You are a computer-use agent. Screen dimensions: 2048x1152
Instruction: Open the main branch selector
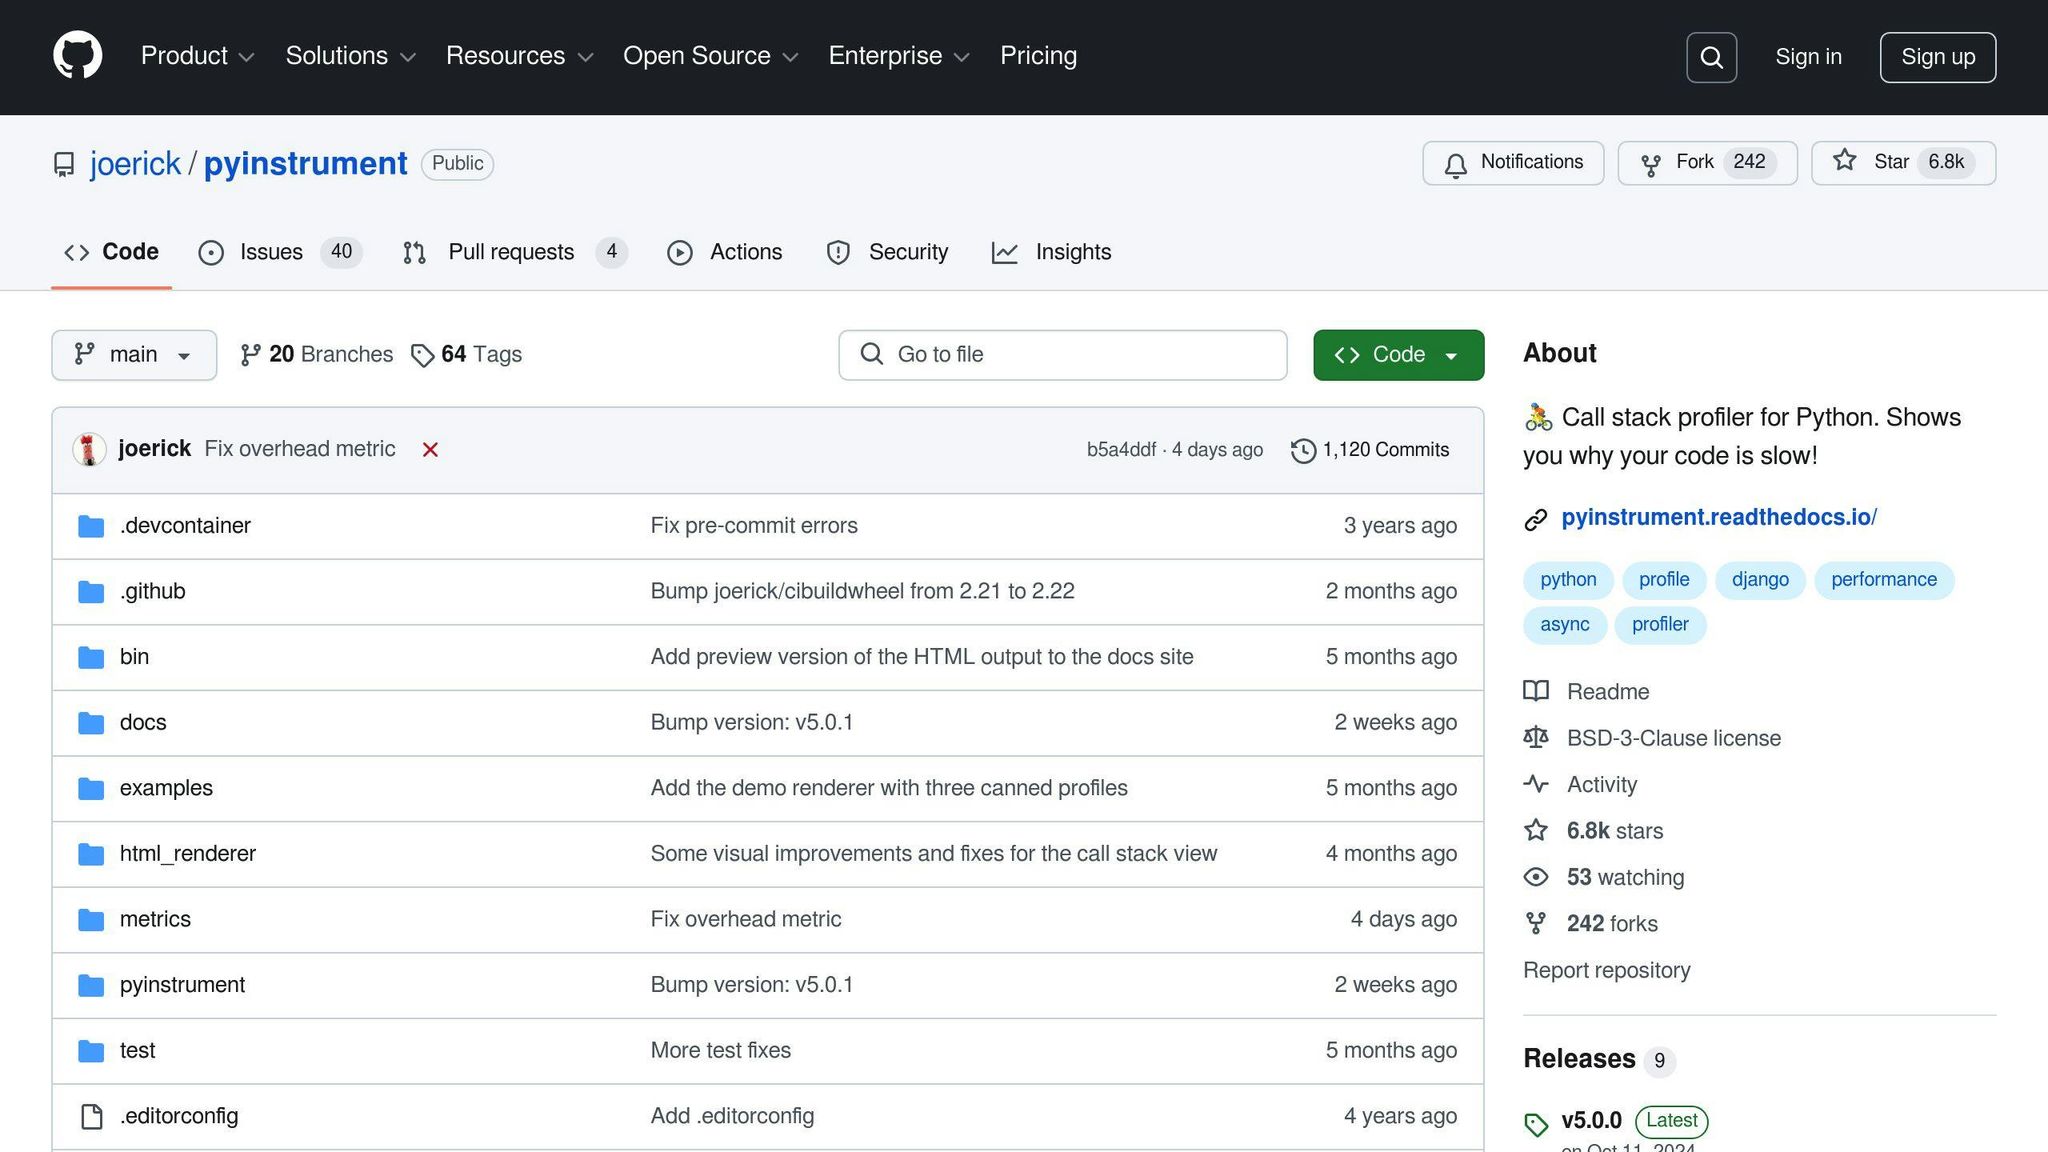pos(133,354)
